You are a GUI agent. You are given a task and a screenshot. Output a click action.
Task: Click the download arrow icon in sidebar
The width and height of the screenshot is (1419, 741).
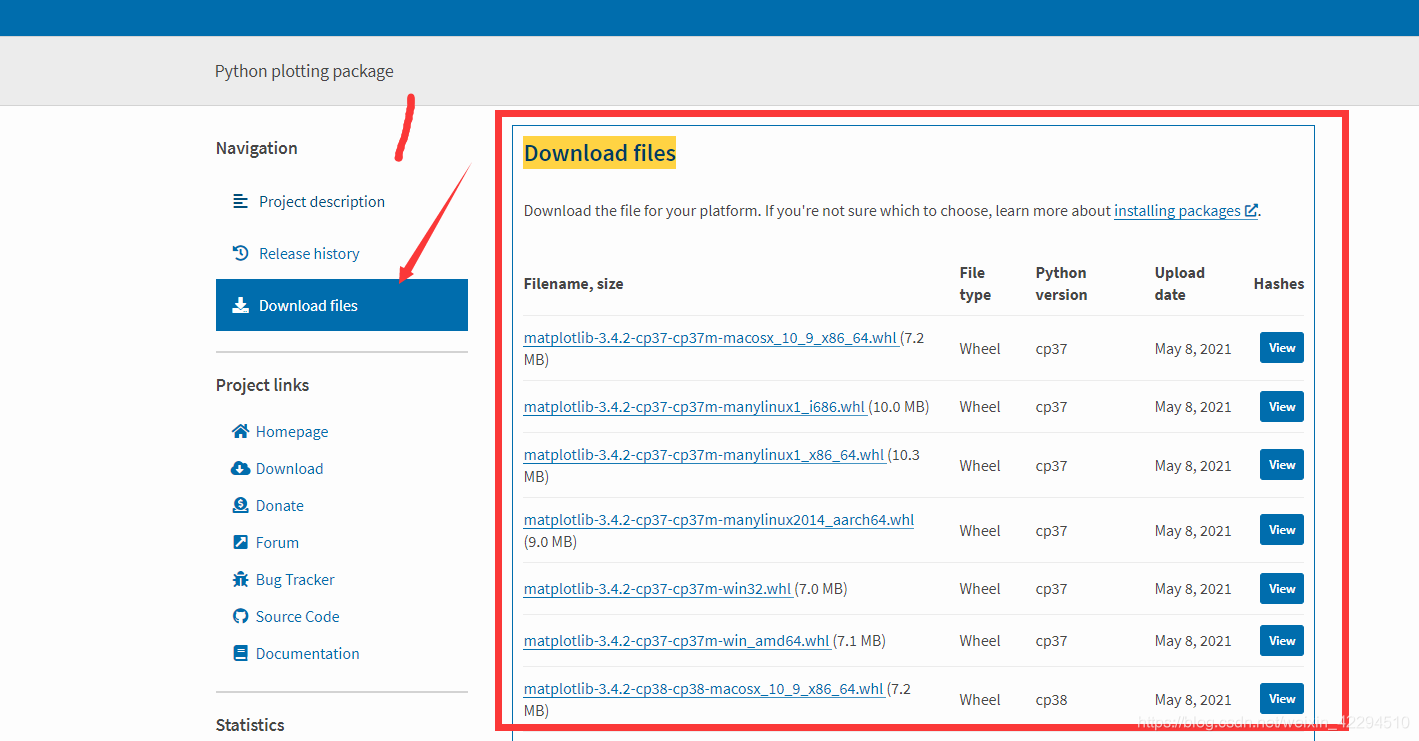click(240, 305)
